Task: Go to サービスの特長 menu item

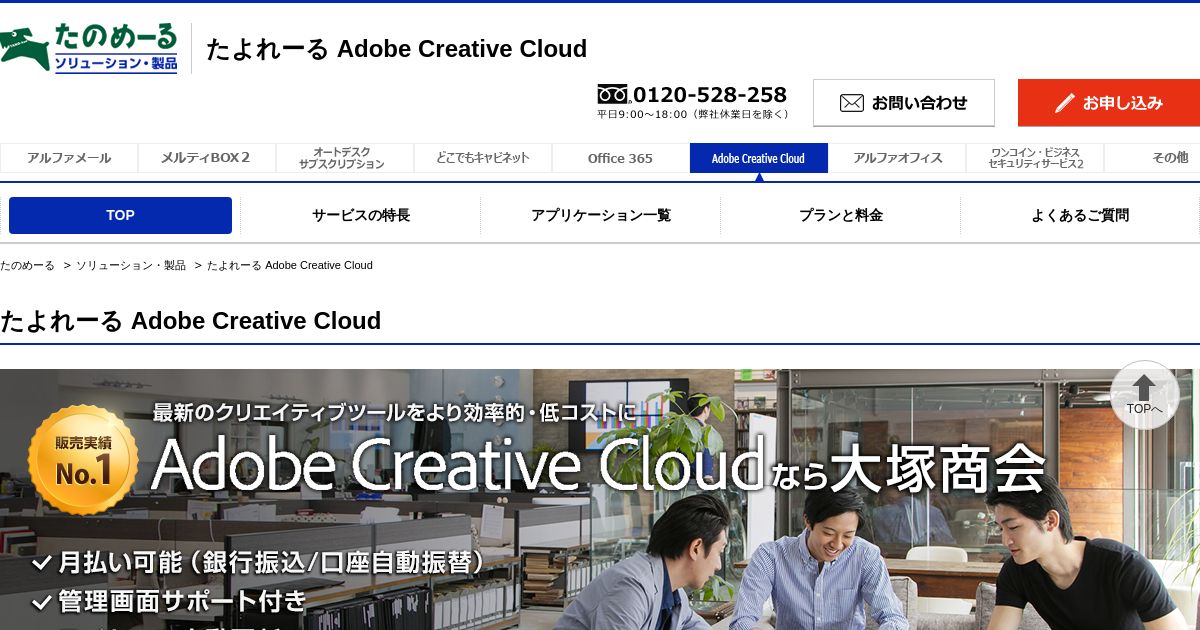Action: pyautogui.click(x=361, y=215)
